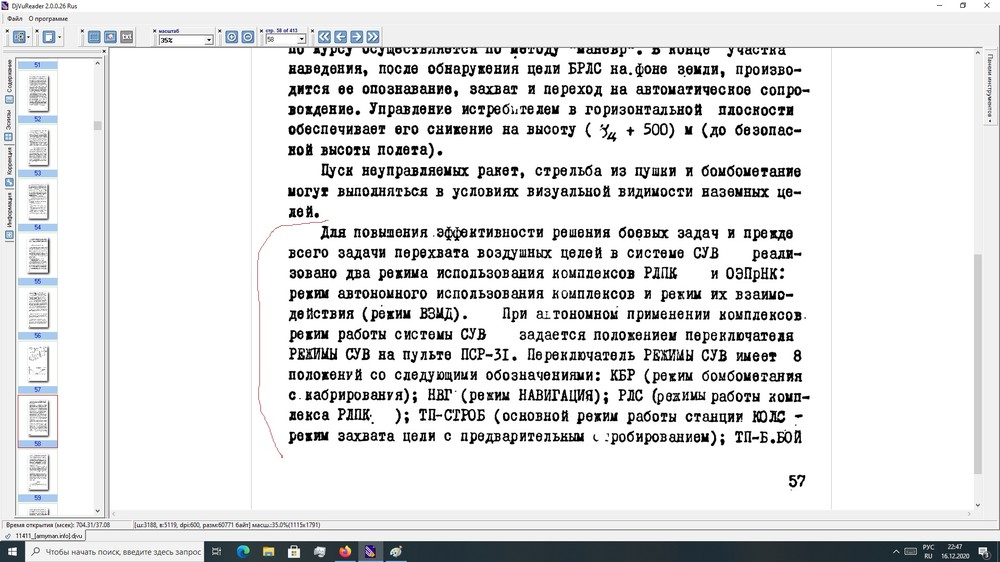The image size is (1000, 562).
Task: Expand the layout mode dropdown arrow
Action: point(29,37)
